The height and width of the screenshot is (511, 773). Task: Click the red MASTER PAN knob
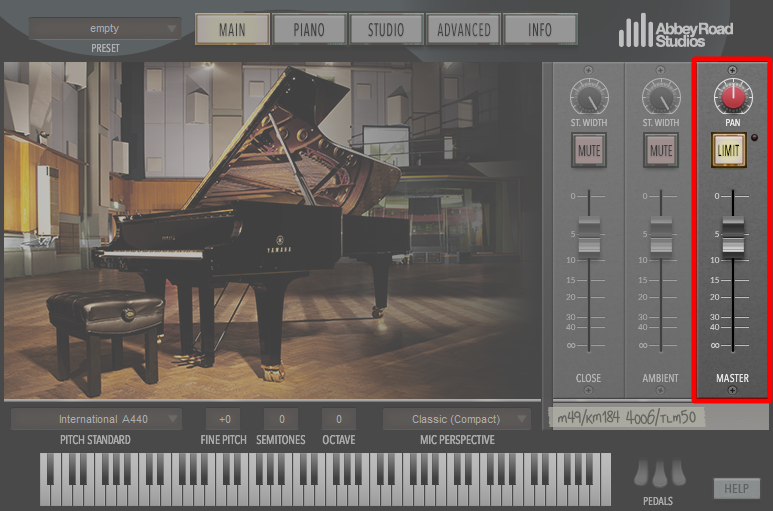coord(733,98)
